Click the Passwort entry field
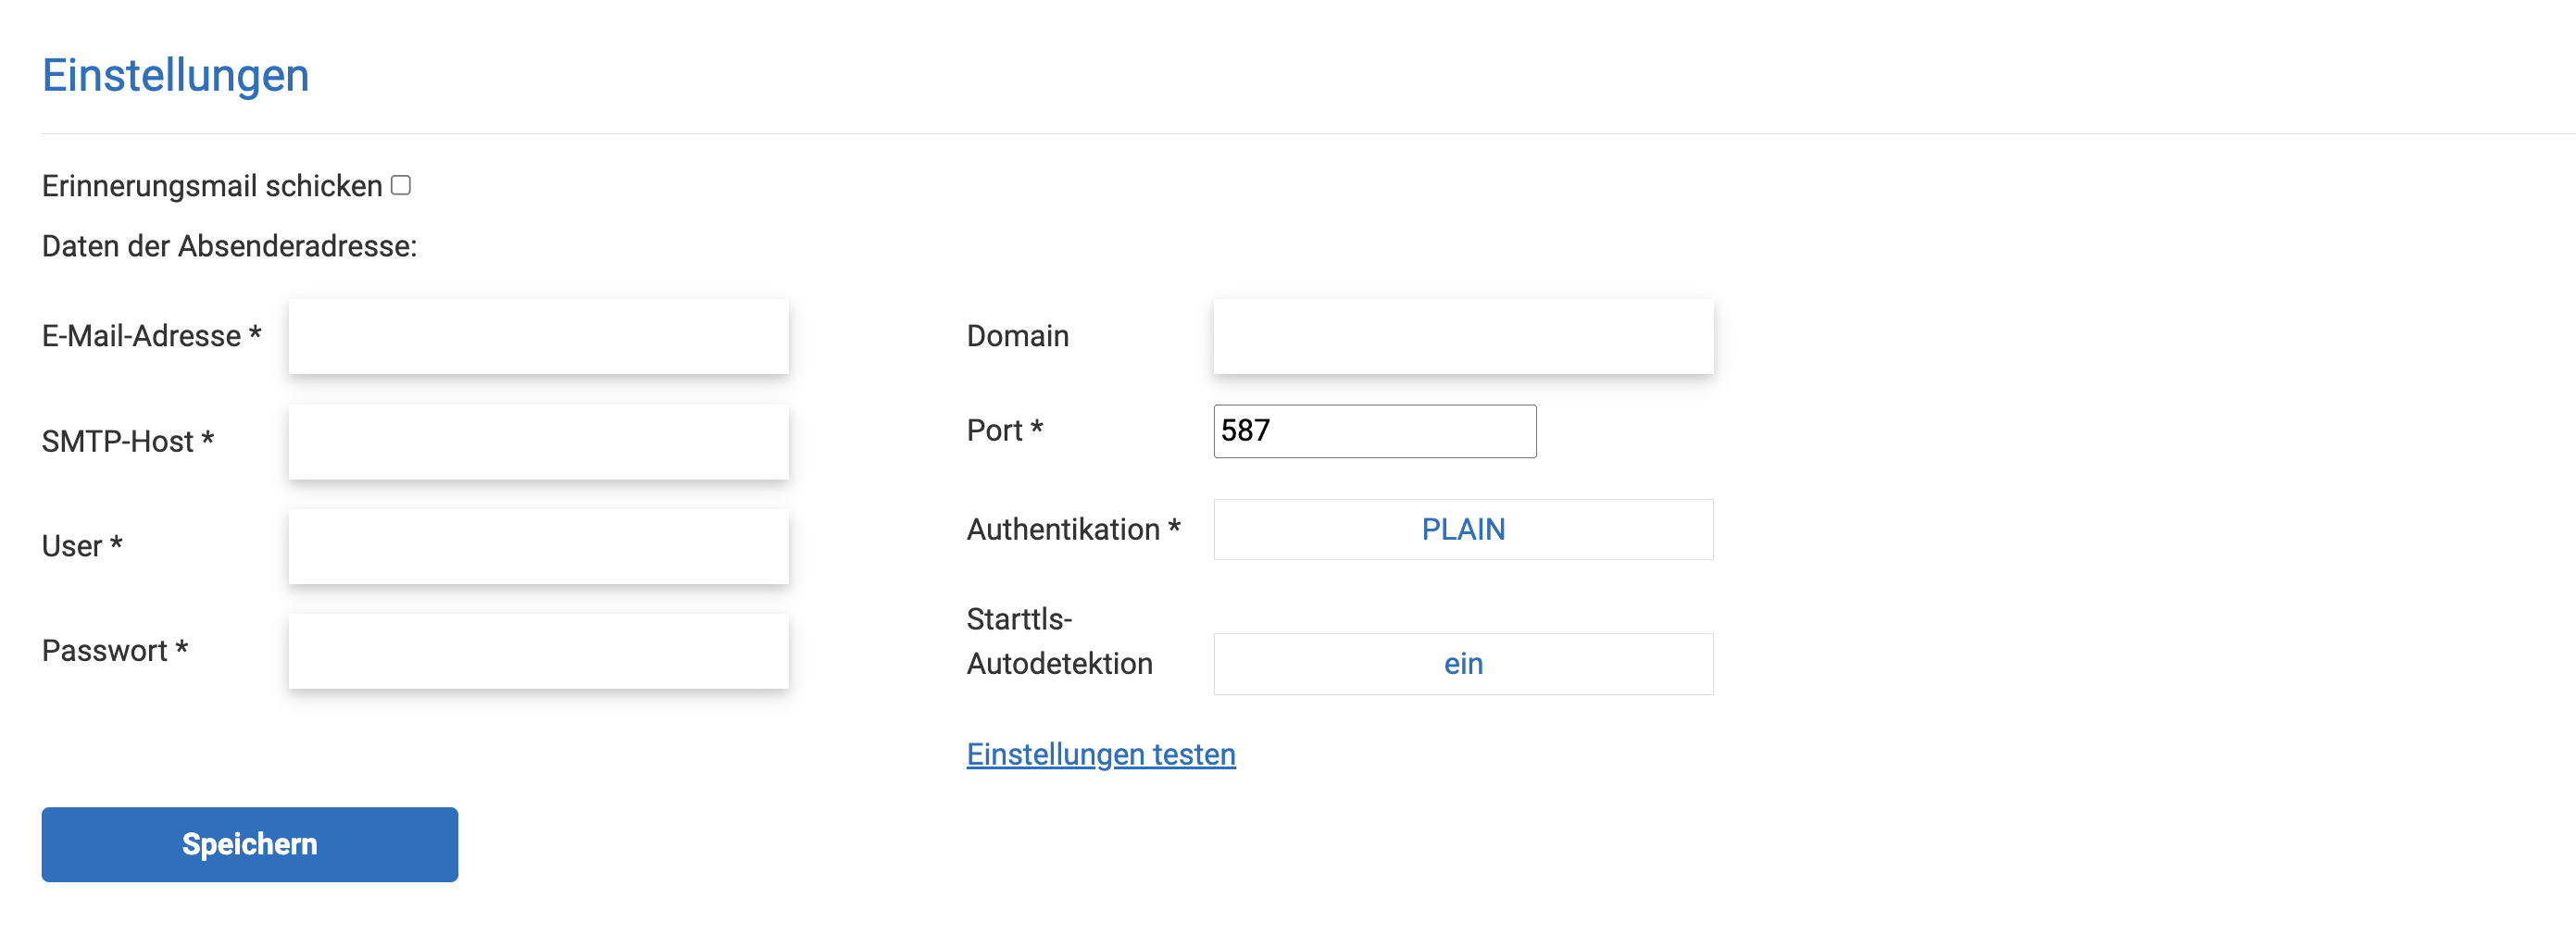Image resolution: width=2576 pixels, height=935 pixels. [538, 651]
